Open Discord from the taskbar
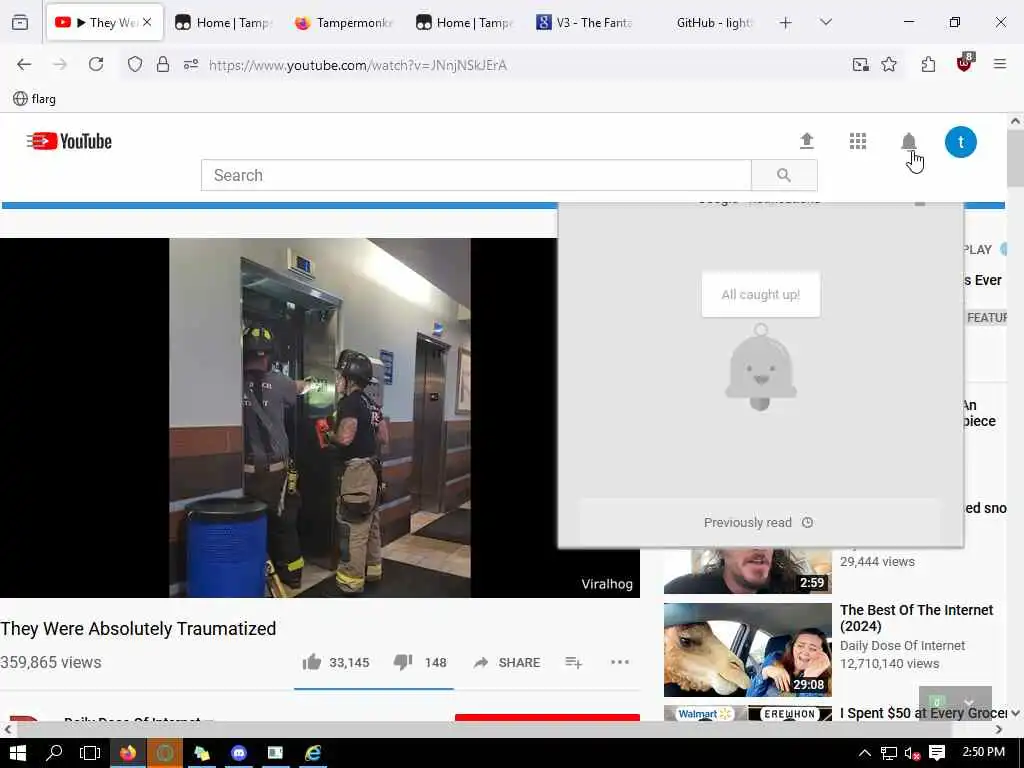Image resolution: width=1024 pixels, height=768 pixels. (x=238, y=753)
